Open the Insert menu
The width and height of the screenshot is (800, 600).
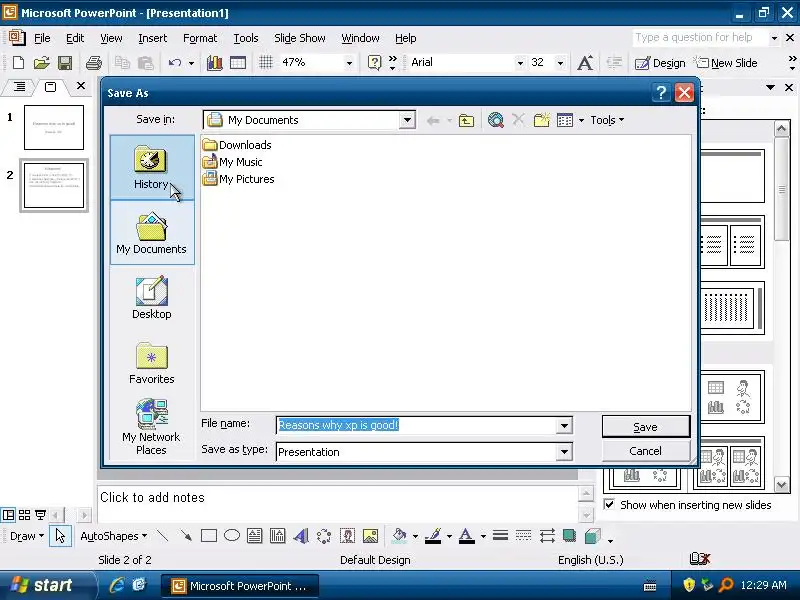click(153, 38)
